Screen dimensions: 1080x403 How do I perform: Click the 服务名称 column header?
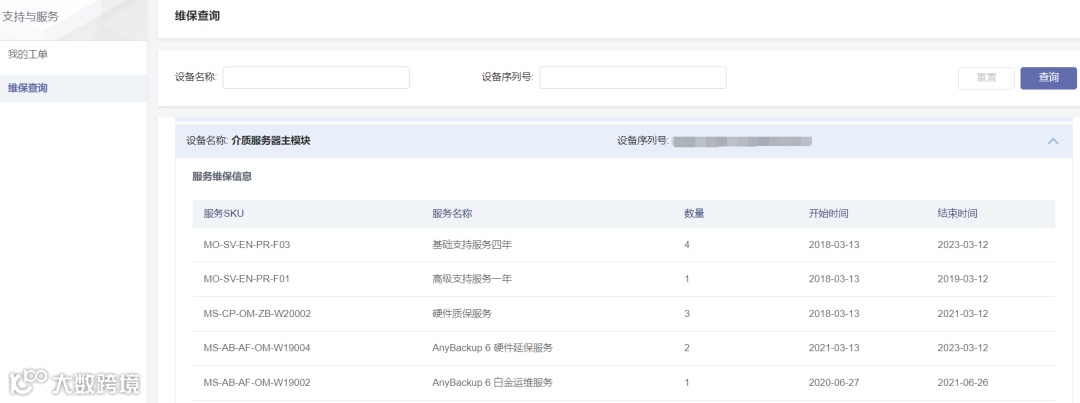click(452, 214)
